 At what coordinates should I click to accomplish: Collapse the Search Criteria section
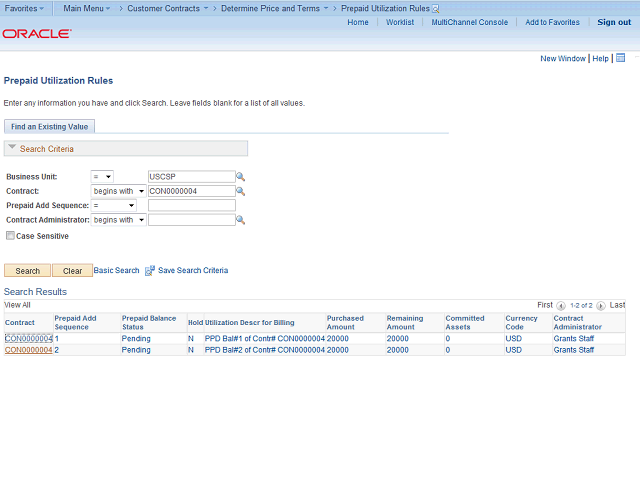coord(12,147)
